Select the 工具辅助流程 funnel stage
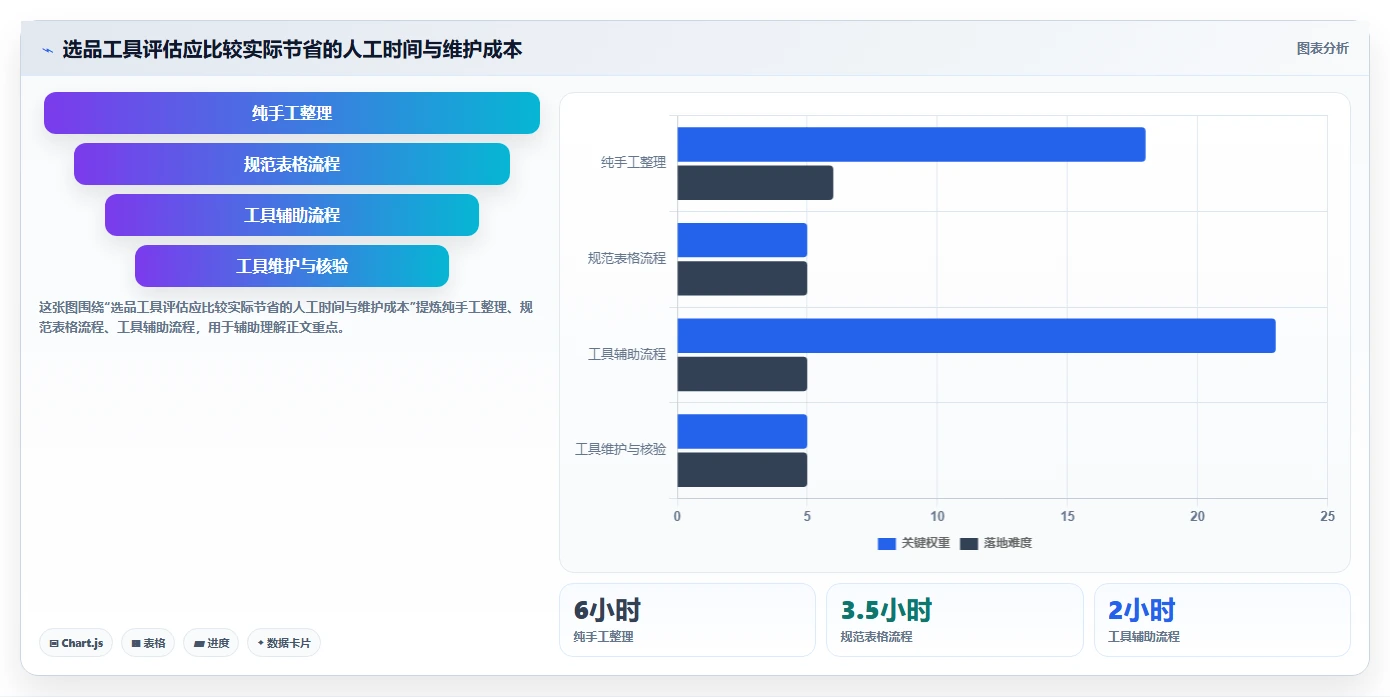 (x=292, y=215)
